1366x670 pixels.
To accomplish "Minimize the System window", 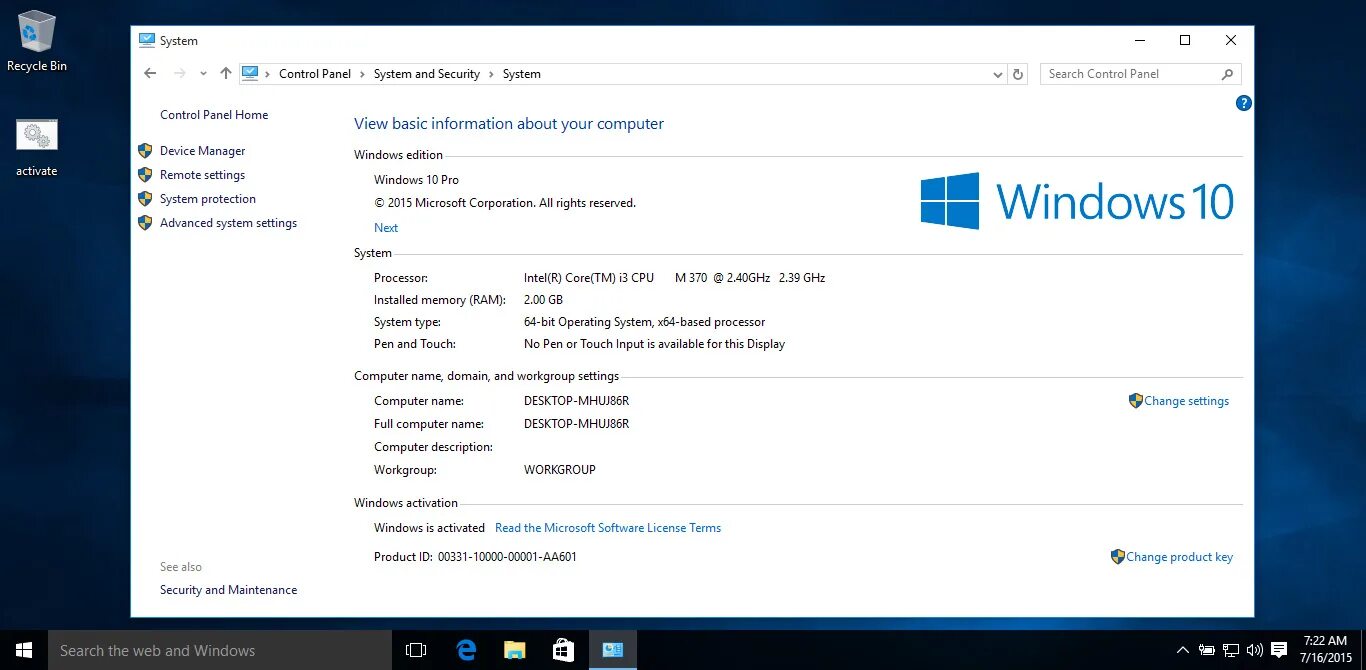I will coord(1139,41).
